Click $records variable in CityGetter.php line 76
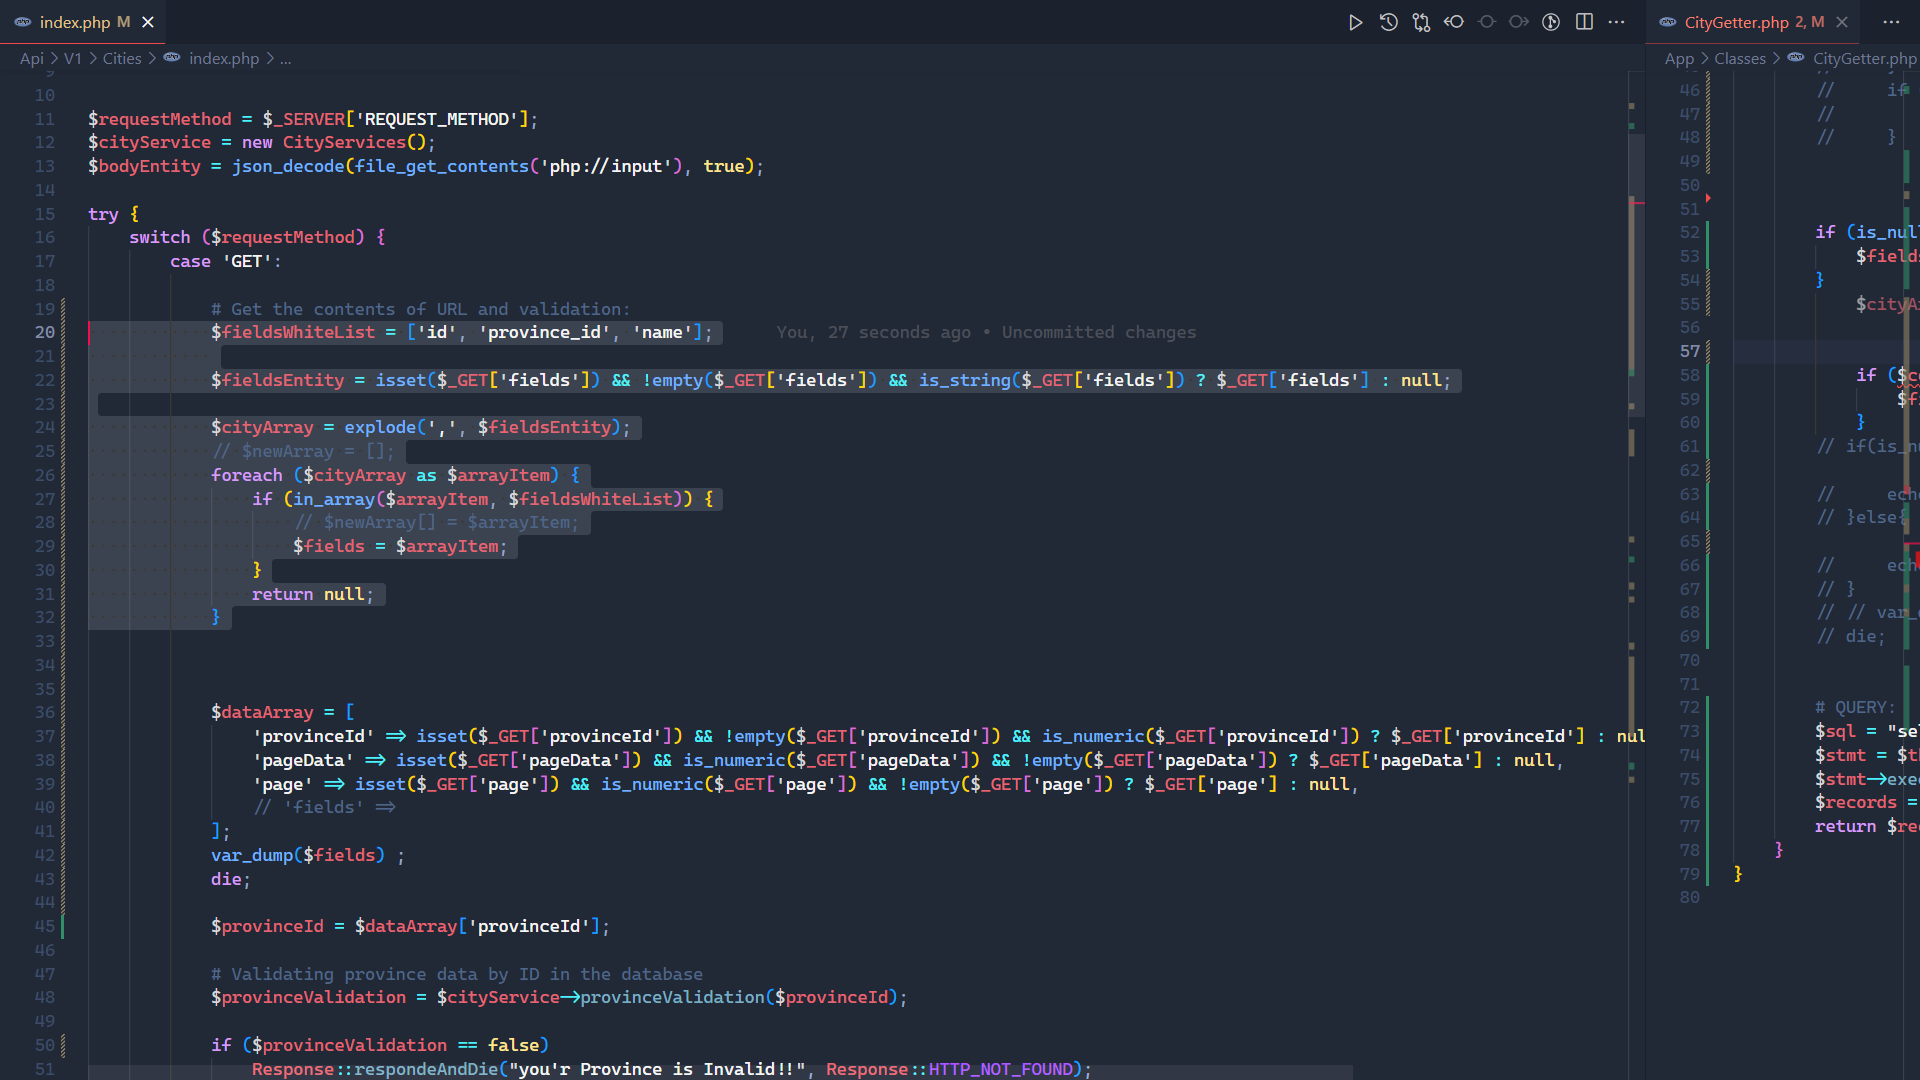Image resolution: width=1920 pixels, height=1080 pixels. pos(1856,803)
